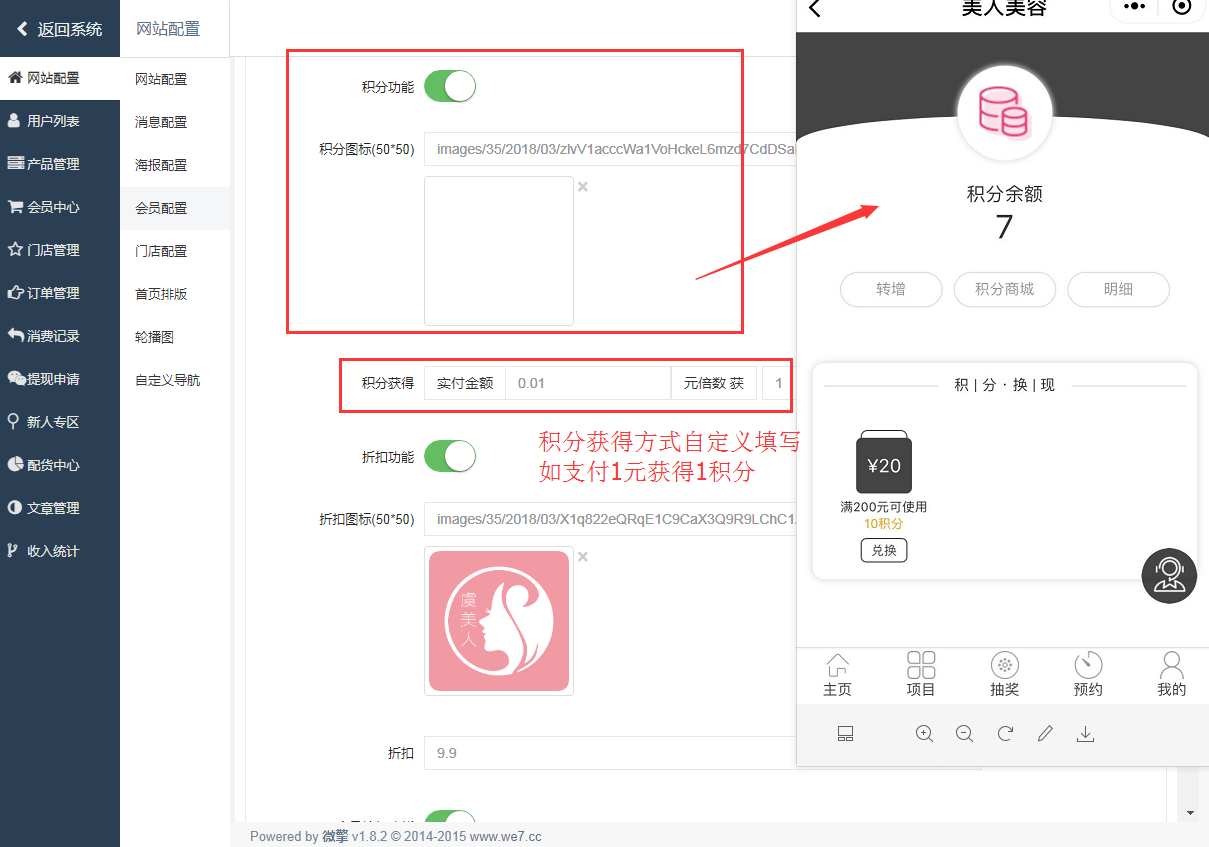Toggle the 折扣功能 switch

[450, 456]
